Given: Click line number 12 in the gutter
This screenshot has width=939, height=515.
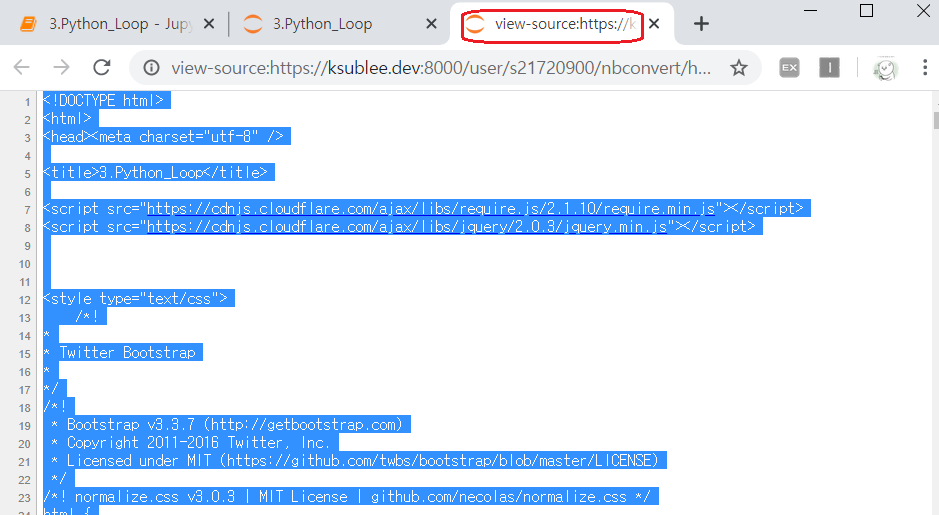Looking at the screenshot, I should [25, 300].
